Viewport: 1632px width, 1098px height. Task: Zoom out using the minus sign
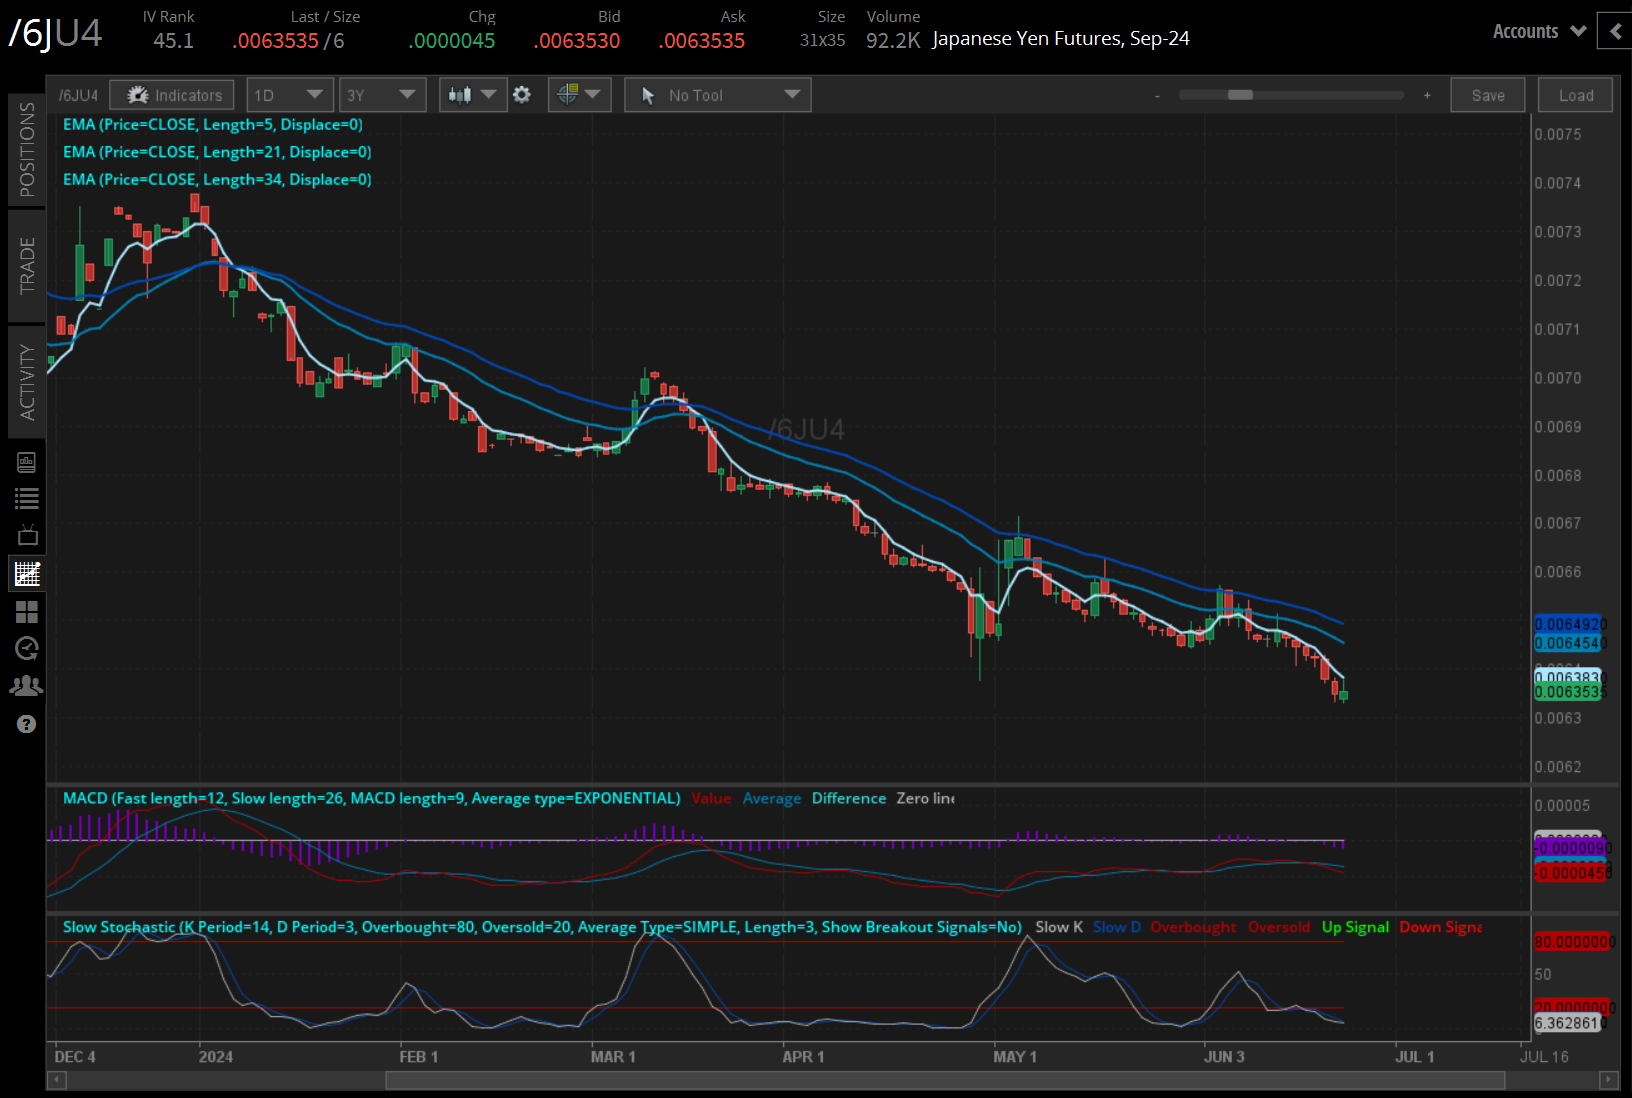(1157, 96)
